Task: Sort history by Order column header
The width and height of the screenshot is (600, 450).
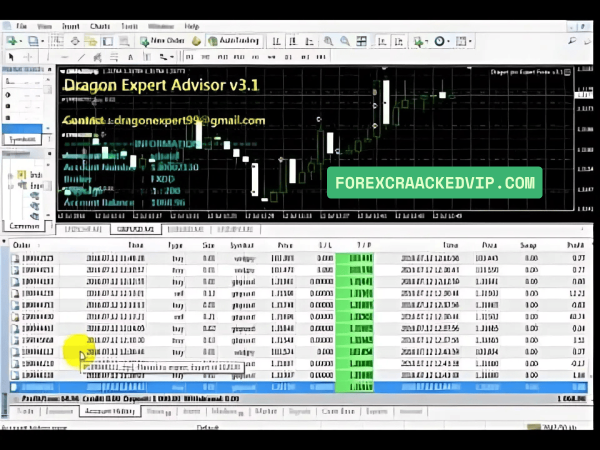Action: point(21,245)
